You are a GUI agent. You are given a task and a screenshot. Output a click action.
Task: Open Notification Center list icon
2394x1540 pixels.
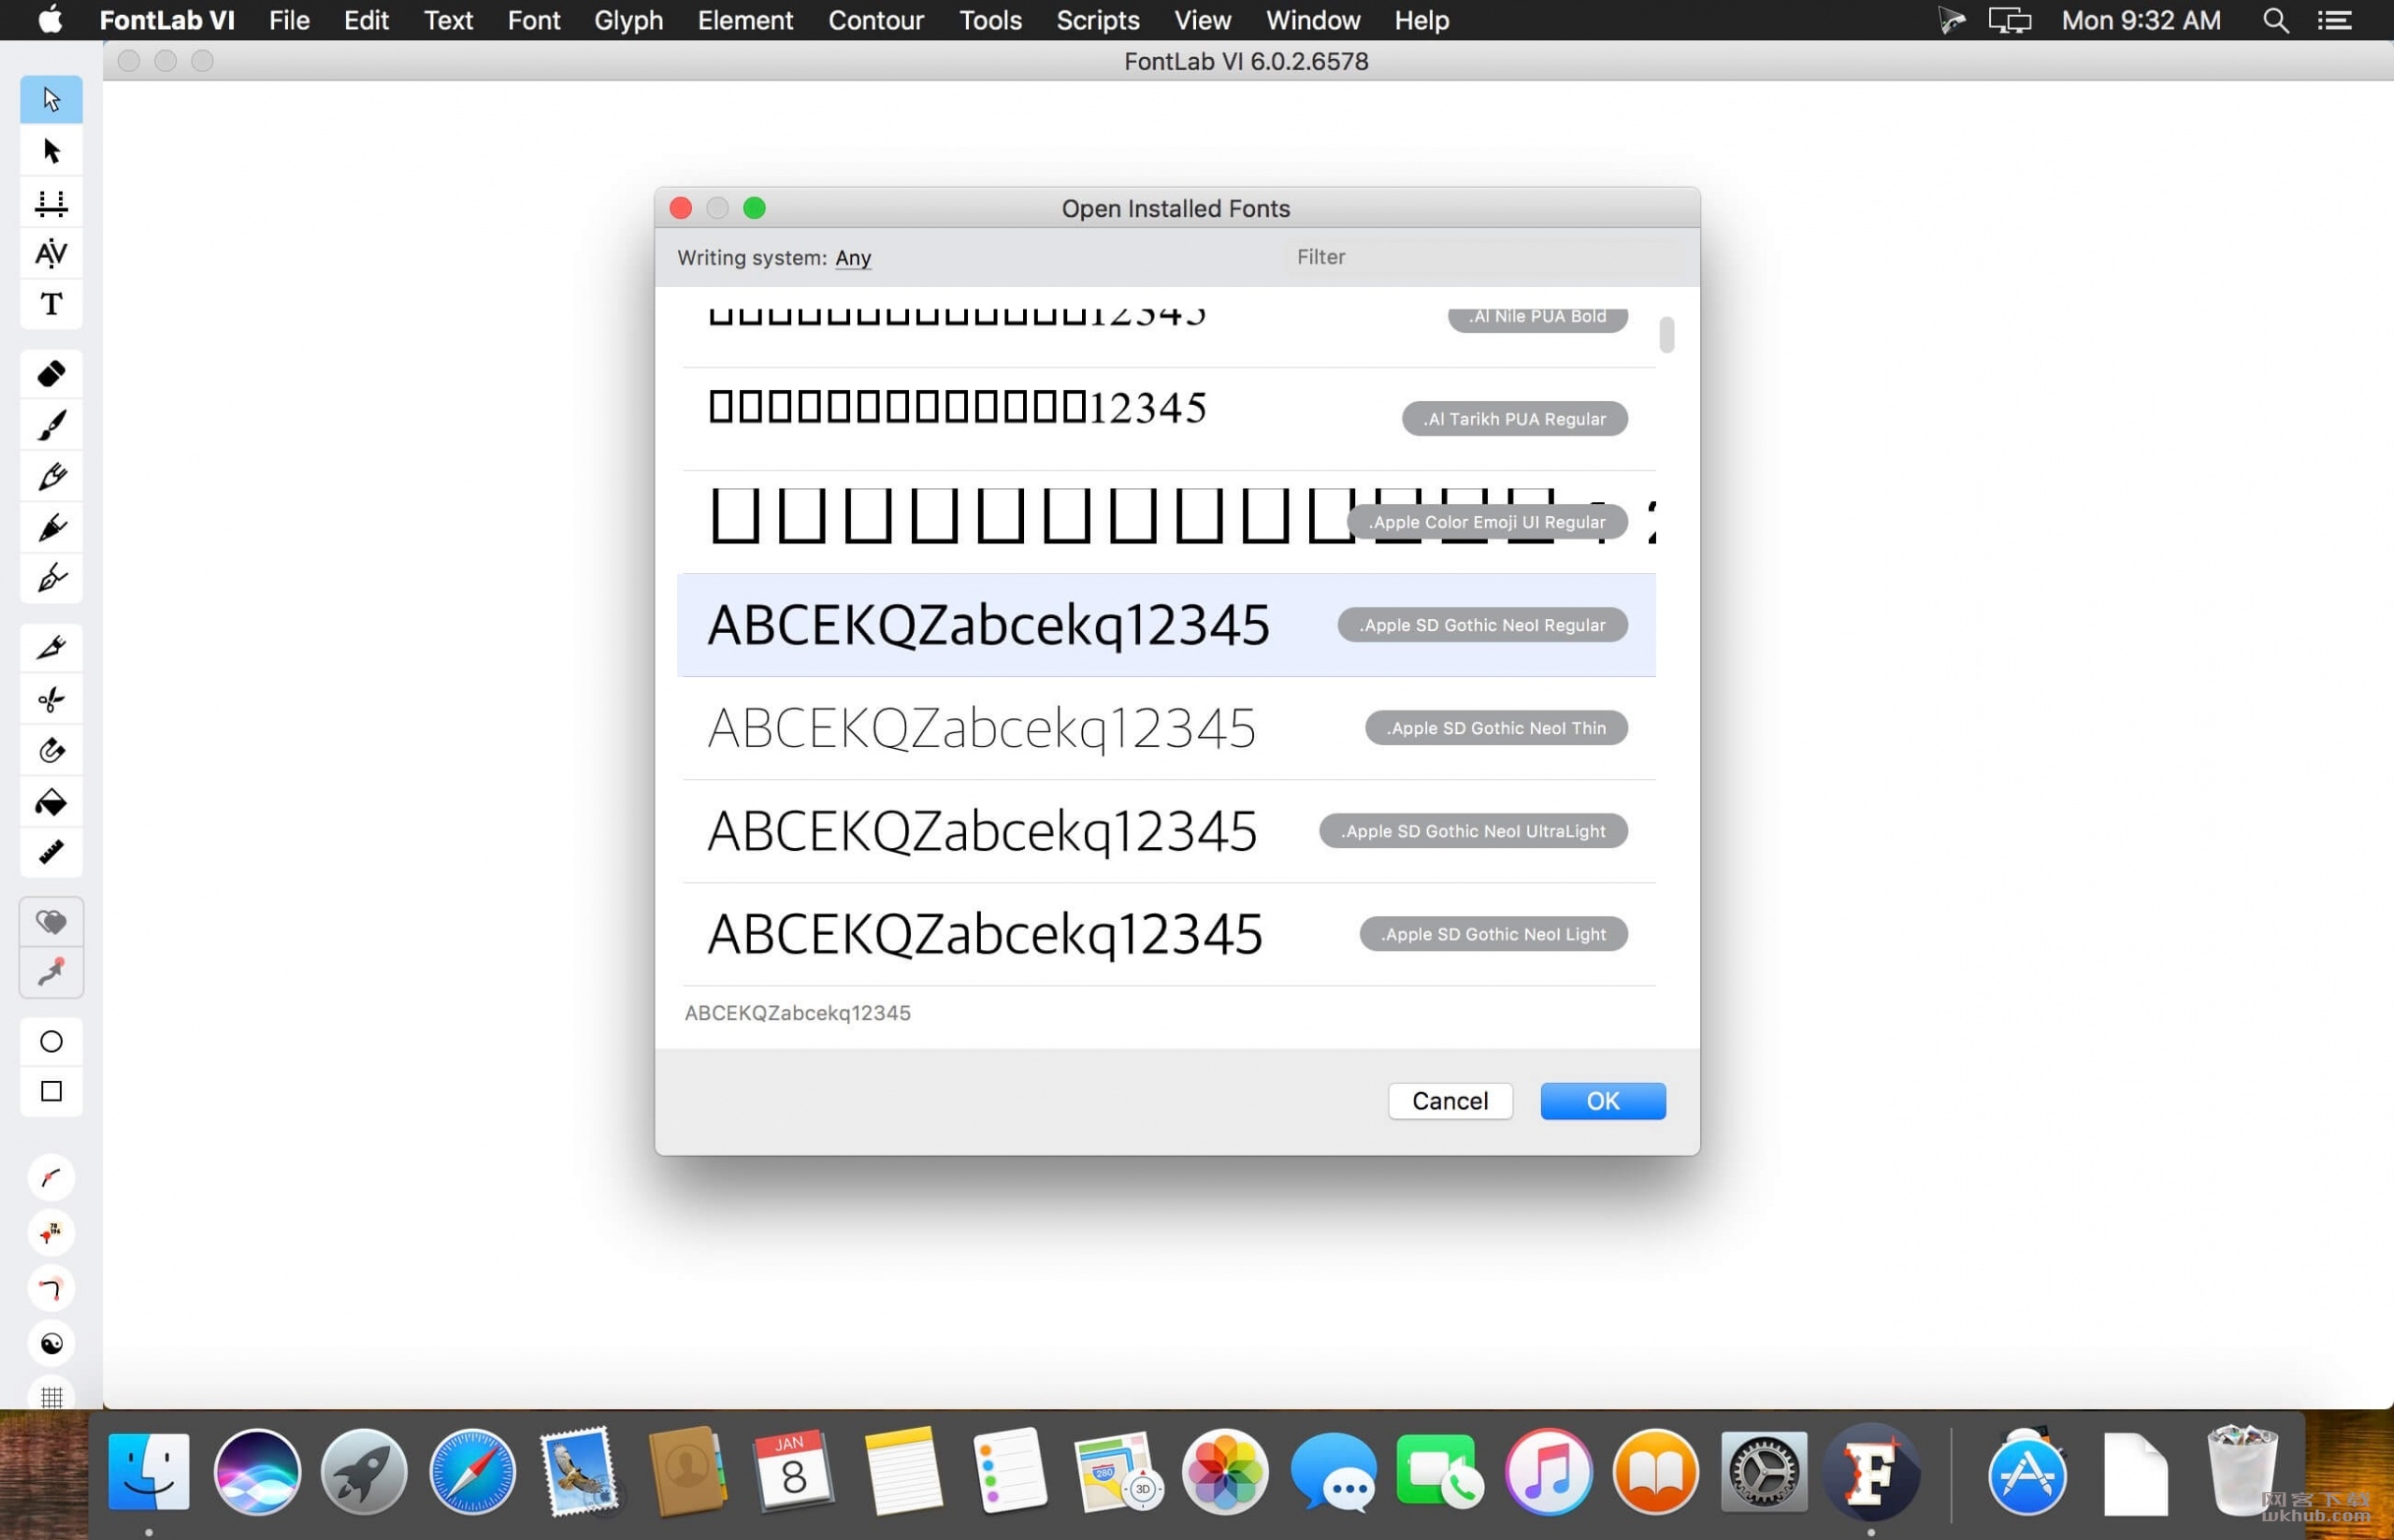2334,20
